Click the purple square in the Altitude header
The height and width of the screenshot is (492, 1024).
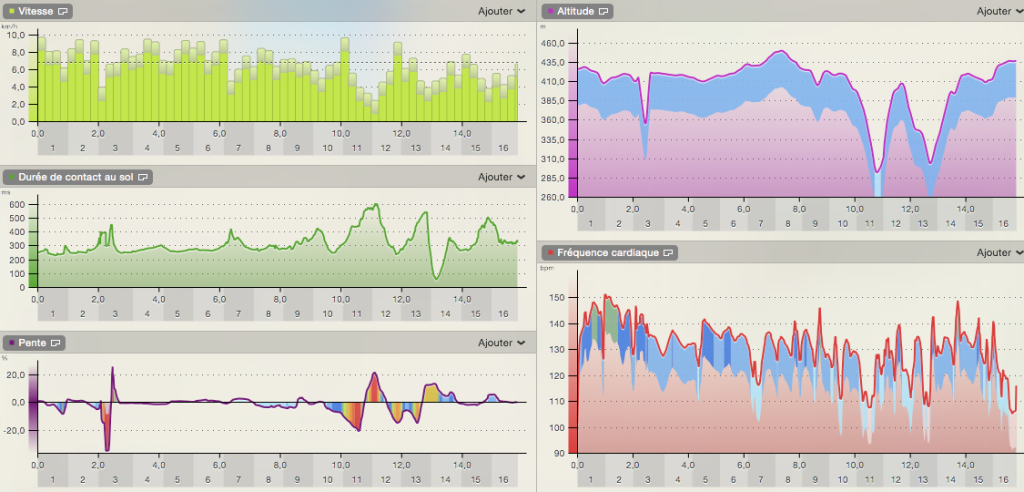(550, 11)
